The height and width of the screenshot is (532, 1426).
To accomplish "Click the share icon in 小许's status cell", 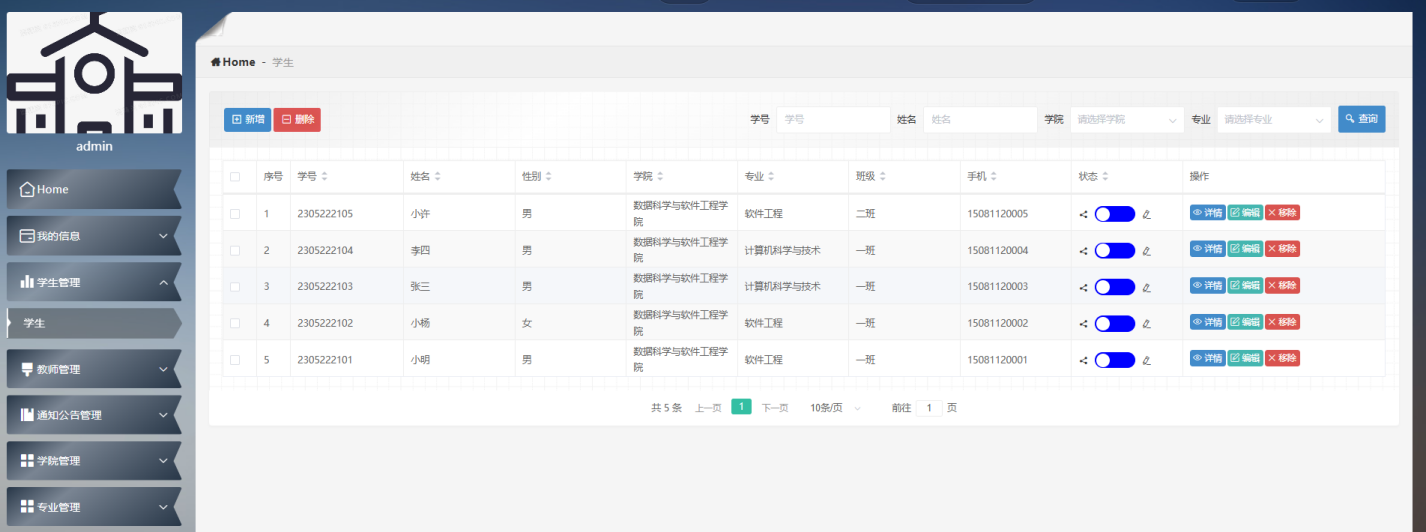I will point(1084,214).
